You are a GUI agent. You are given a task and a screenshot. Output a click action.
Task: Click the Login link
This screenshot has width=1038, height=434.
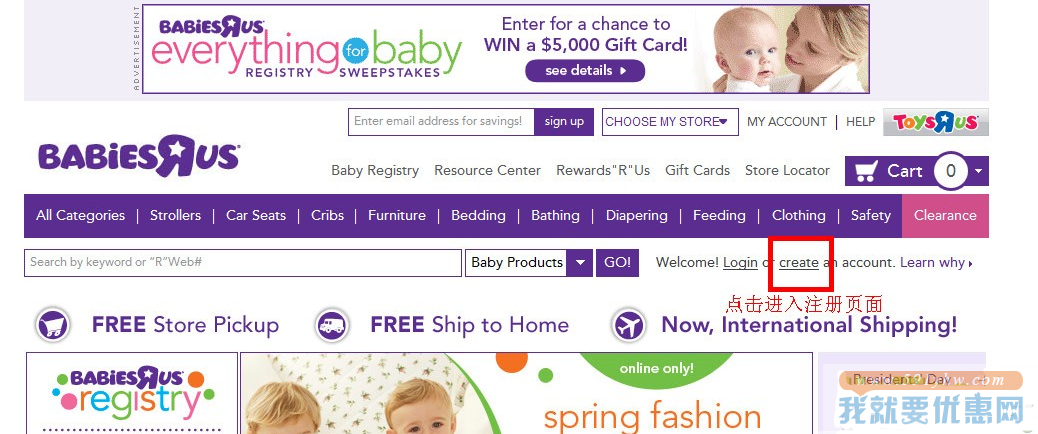point(740,263)
